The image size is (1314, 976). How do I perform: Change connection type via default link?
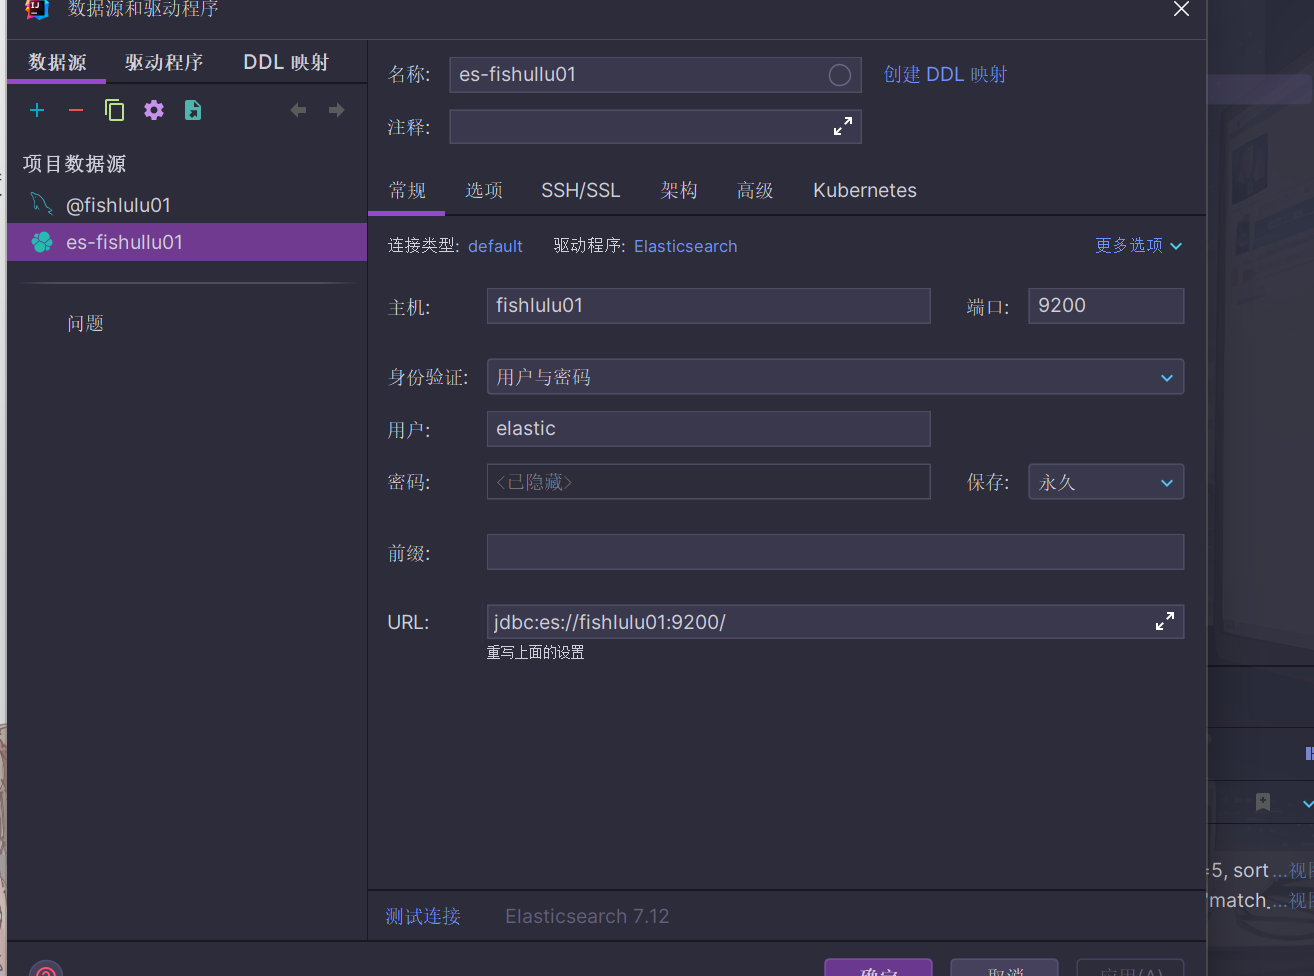pyautogui.click(x=495, y=246)
